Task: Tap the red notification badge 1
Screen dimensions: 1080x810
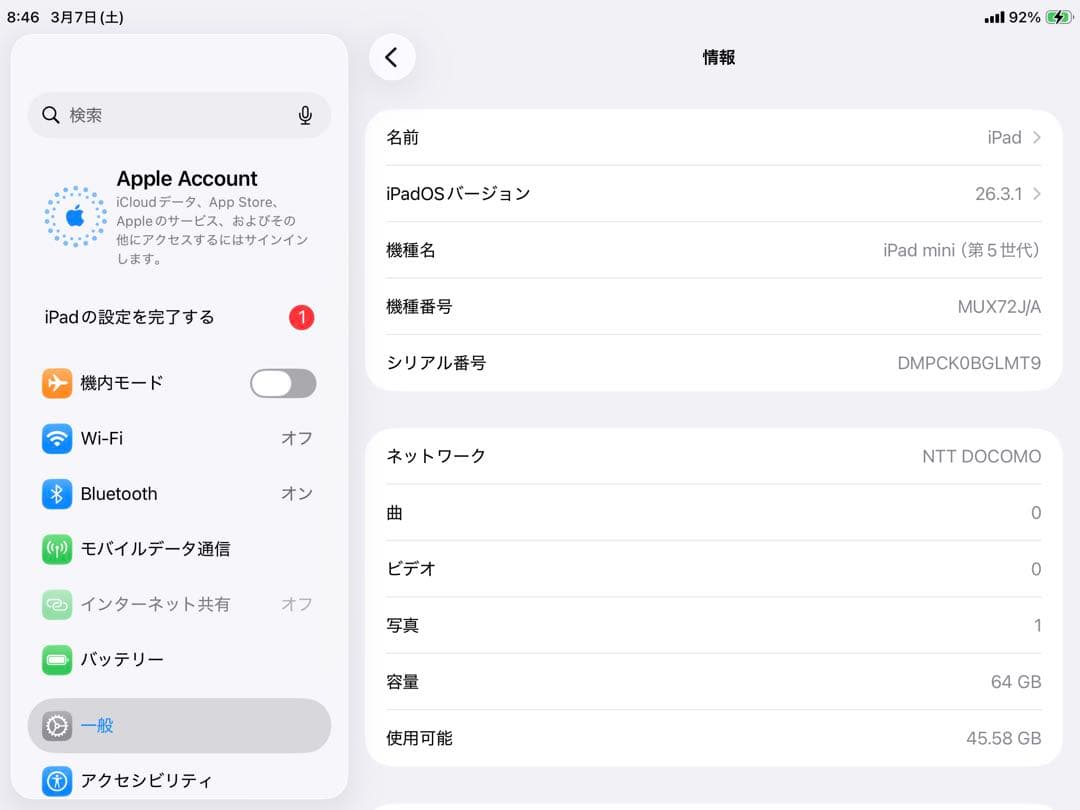Action: click(x=302, y=318)
